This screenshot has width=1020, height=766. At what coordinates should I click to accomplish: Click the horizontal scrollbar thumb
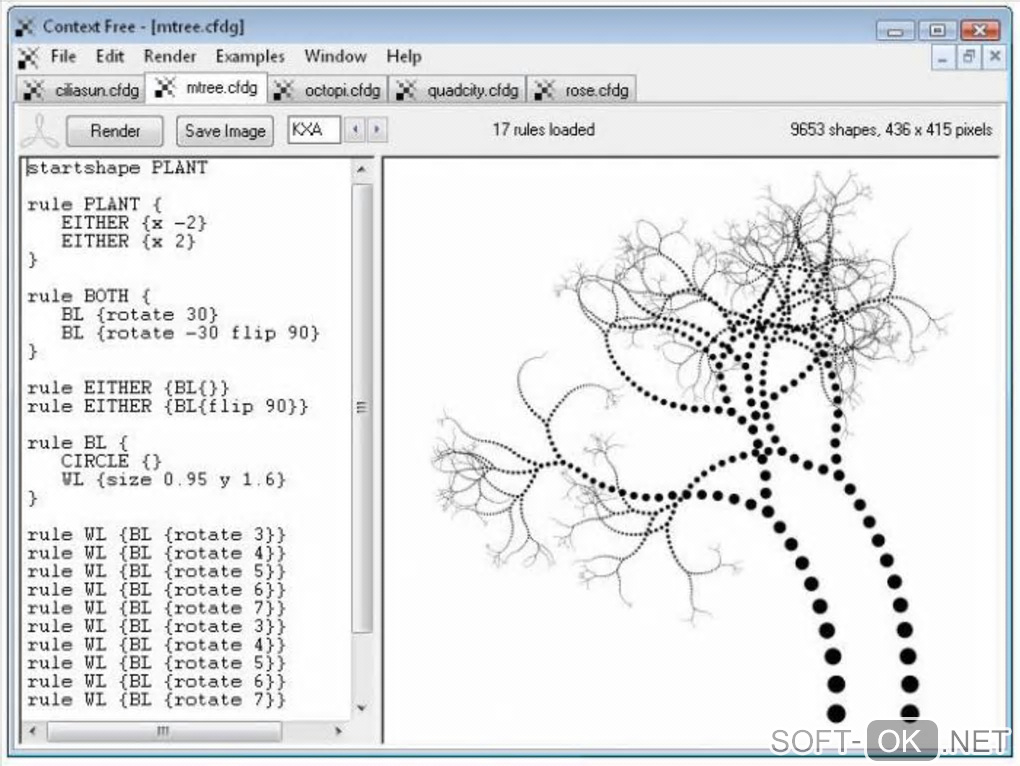click(x=164, y=731)
